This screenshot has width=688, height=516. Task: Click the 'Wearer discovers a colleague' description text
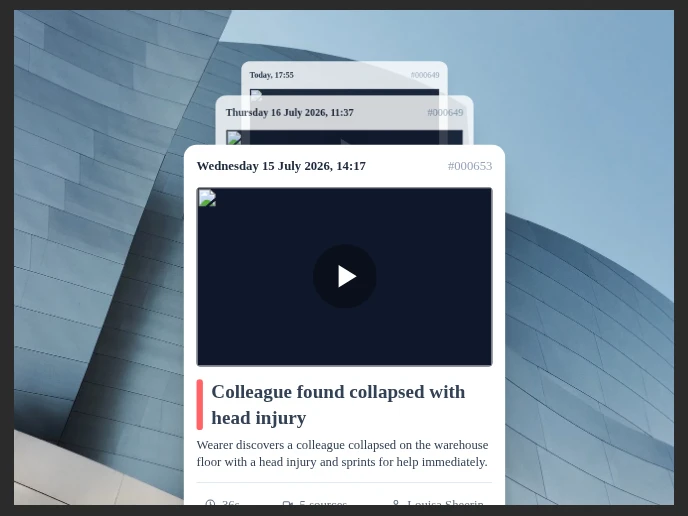[x=342, y=453]
